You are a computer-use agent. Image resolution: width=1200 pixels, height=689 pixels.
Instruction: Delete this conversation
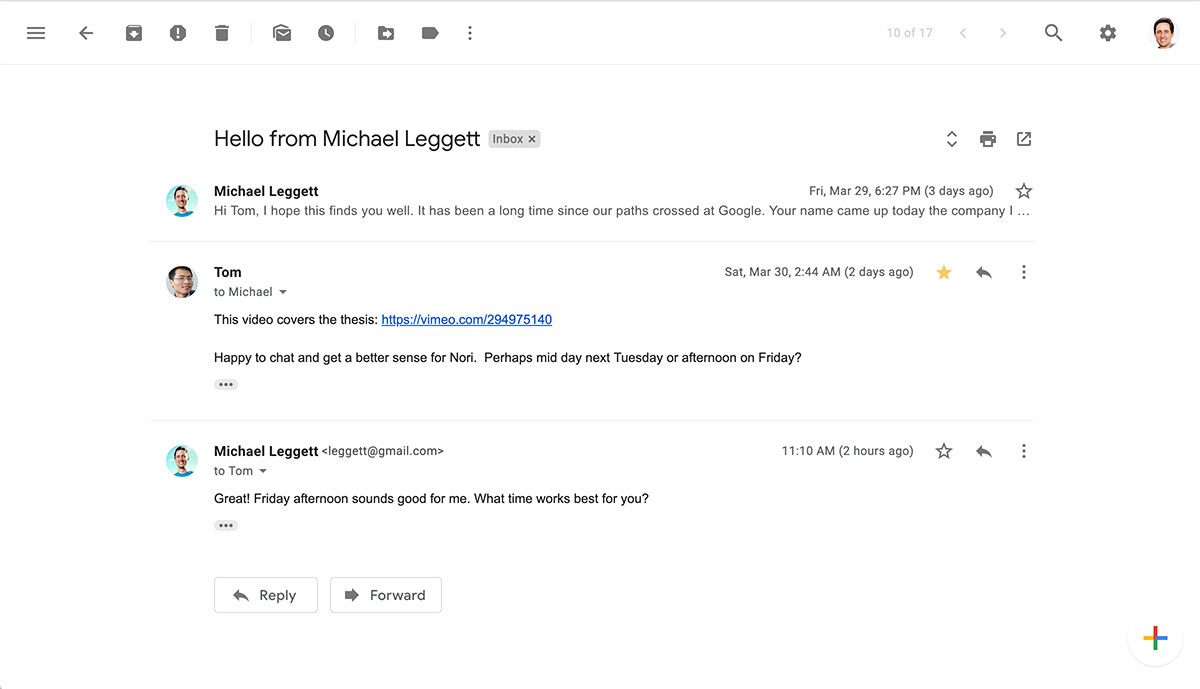point(222,32)
